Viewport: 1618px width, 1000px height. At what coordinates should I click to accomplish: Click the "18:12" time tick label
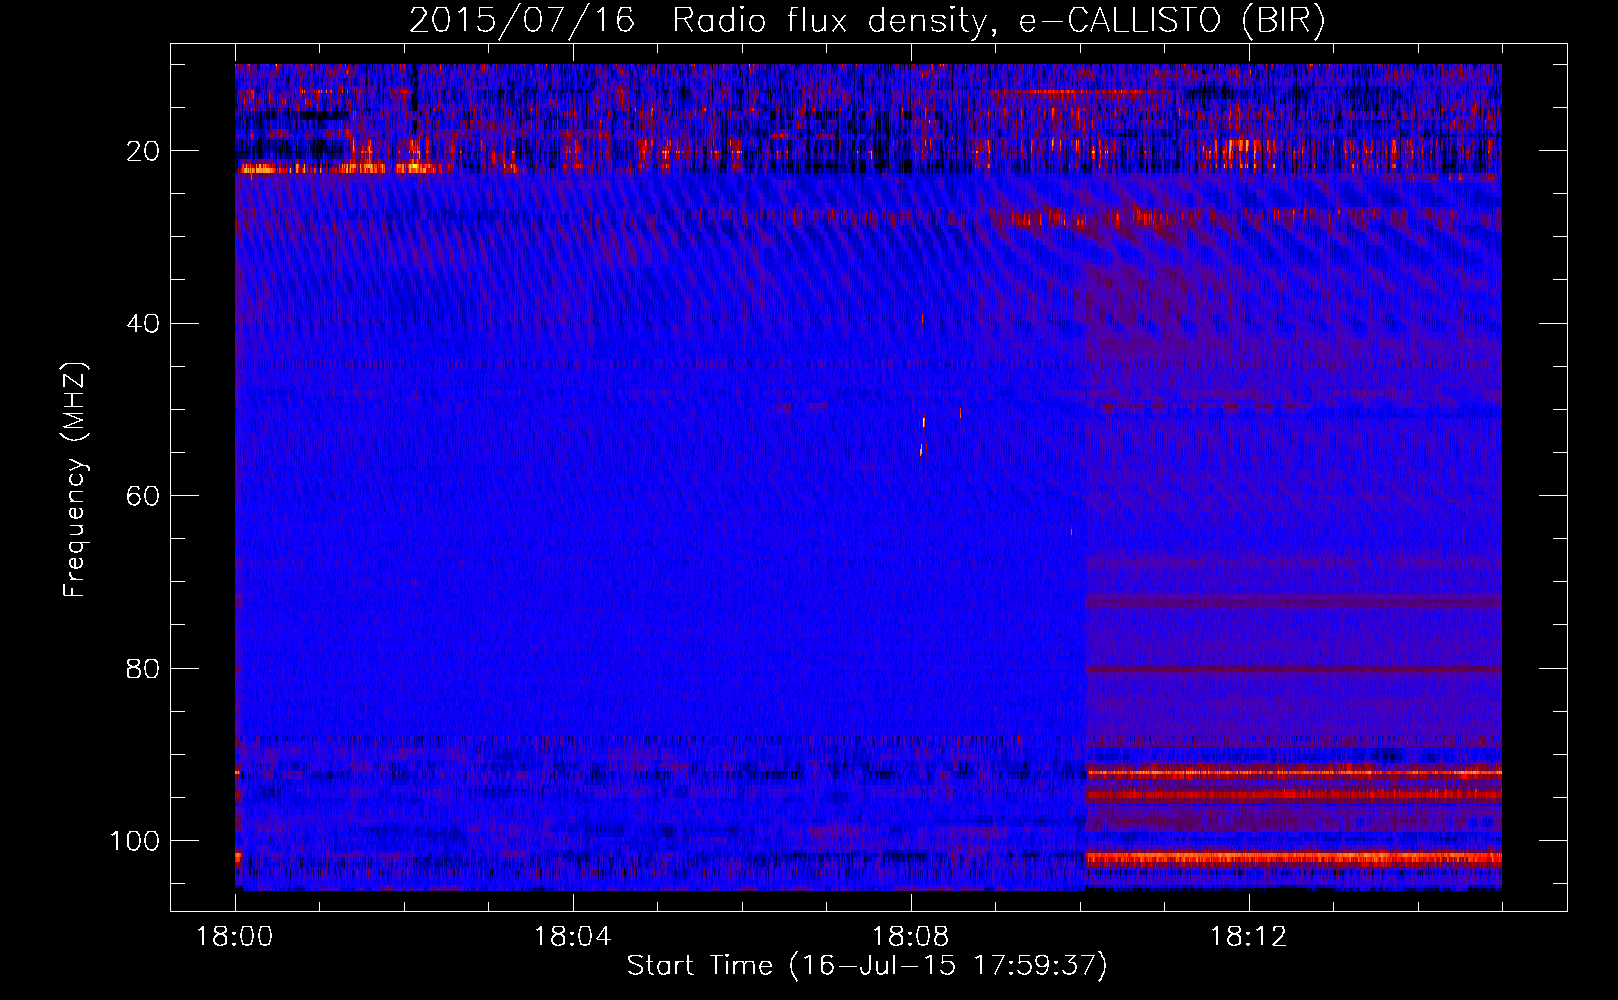point(1249,937)
